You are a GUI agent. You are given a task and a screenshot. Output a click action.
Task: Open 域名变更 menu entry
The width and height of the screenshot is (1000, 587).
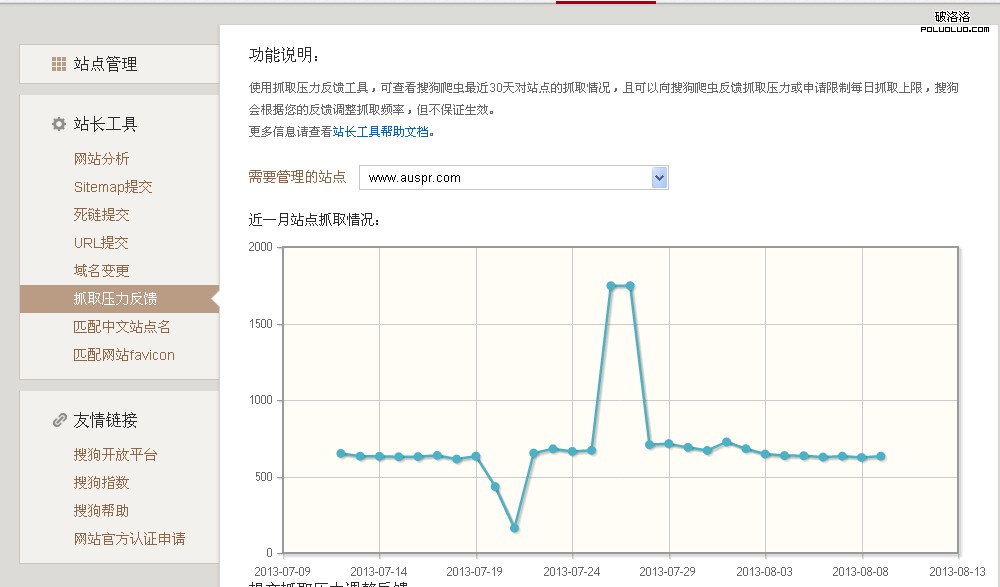coord(101,271)
